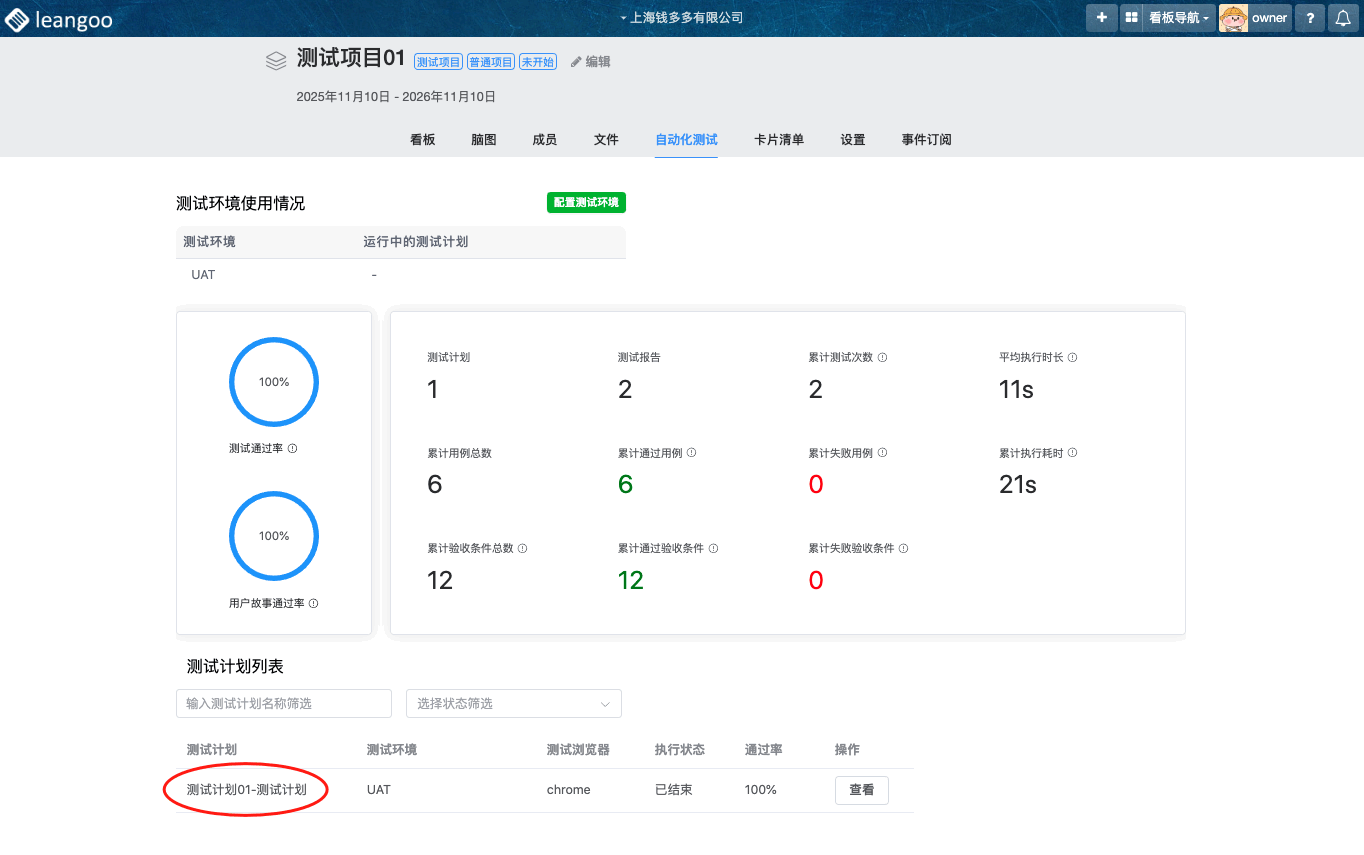
Task: Click the 输入测试计划名称筛选 input field
Action: point(283,704)
